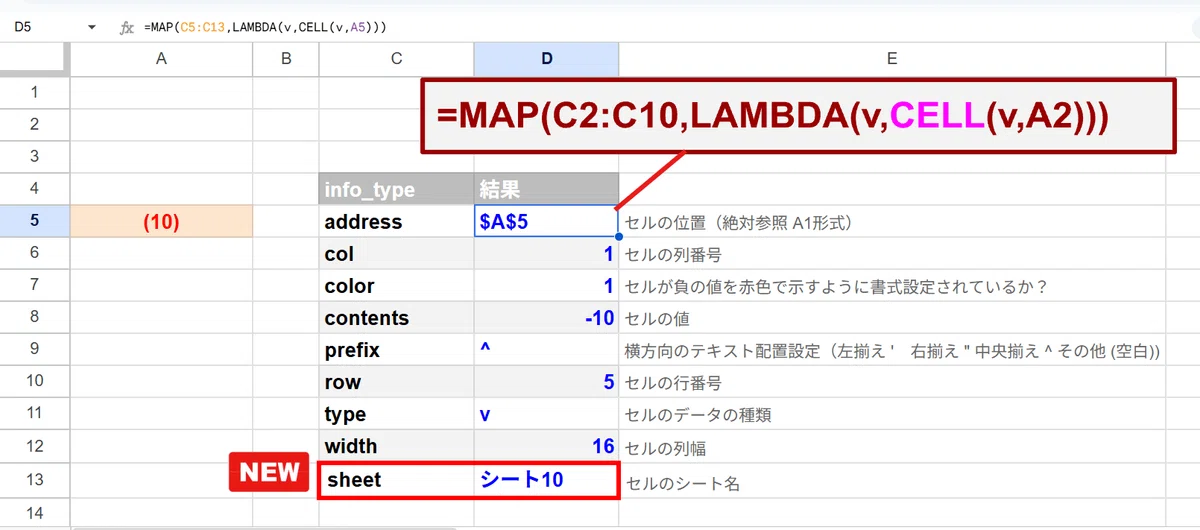Screen dimensions: 1200x530
Task: Select the col cell
Action: pos(396,254)
